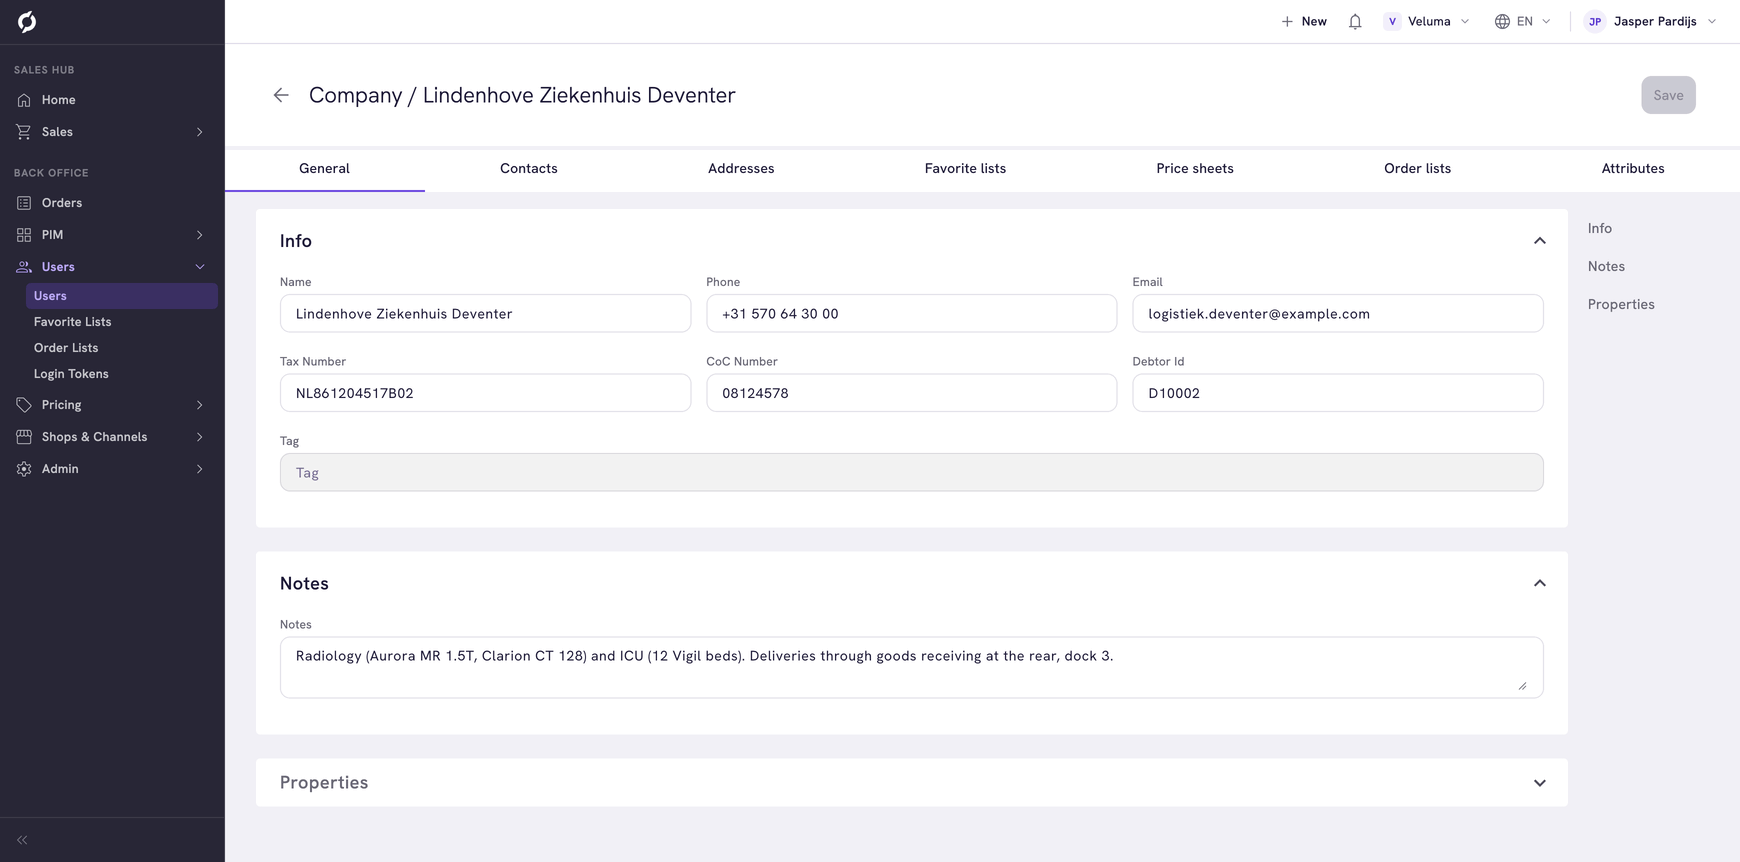
Task: Open the EN language dropdown
Action: pyautogui.click(x=1523, y=21)
